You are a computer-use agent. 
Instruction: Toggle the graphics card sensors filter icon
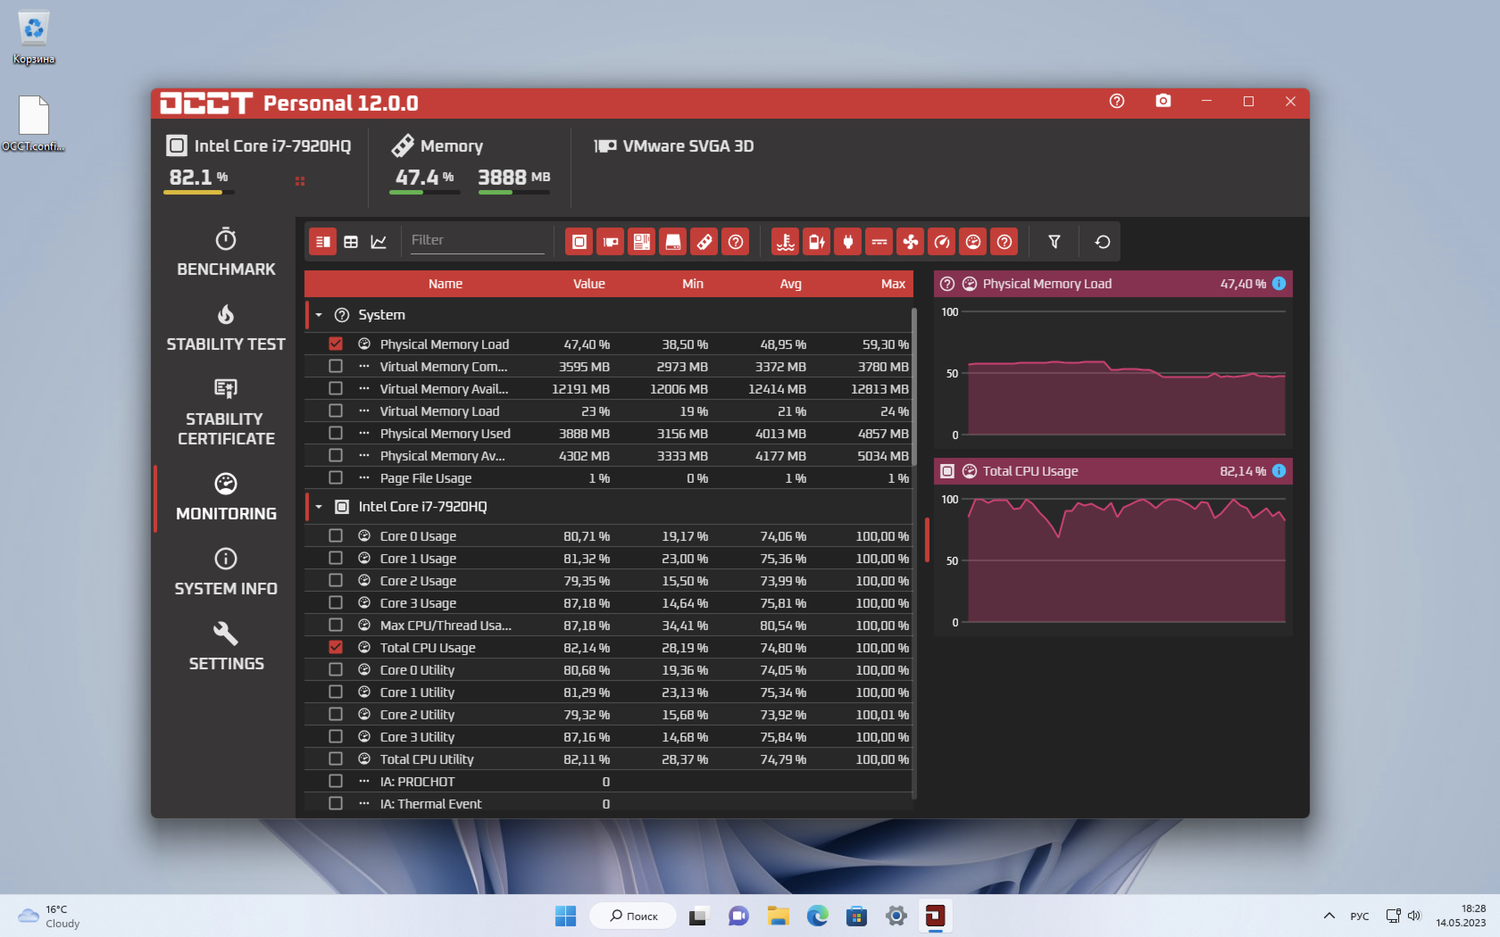tap(610, 241)
